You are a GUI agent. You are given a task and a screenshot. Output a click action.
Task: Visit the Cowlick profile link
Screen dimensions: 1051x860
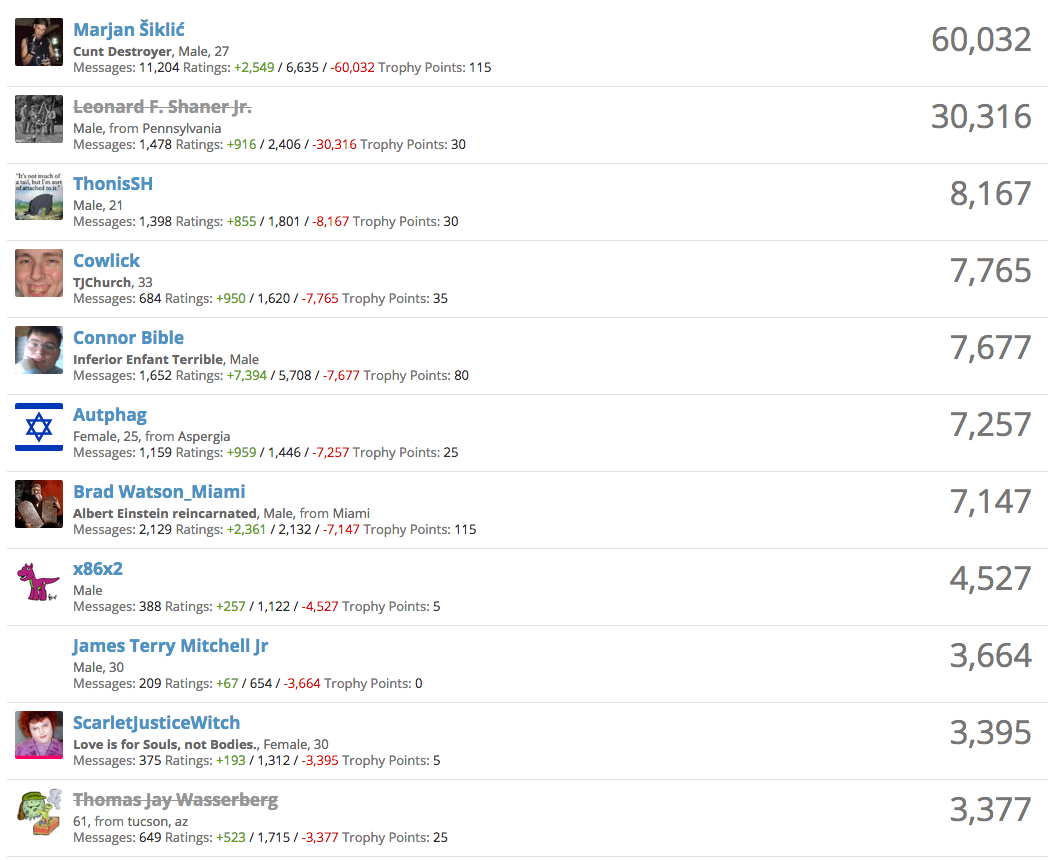[x=107, y=261]
